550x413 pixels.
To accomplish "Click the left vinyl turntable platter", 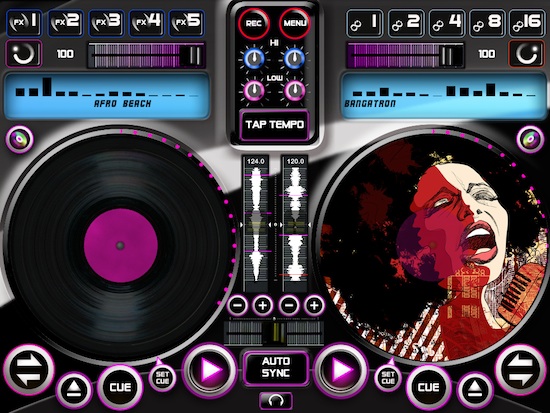I will click(120, 246).
